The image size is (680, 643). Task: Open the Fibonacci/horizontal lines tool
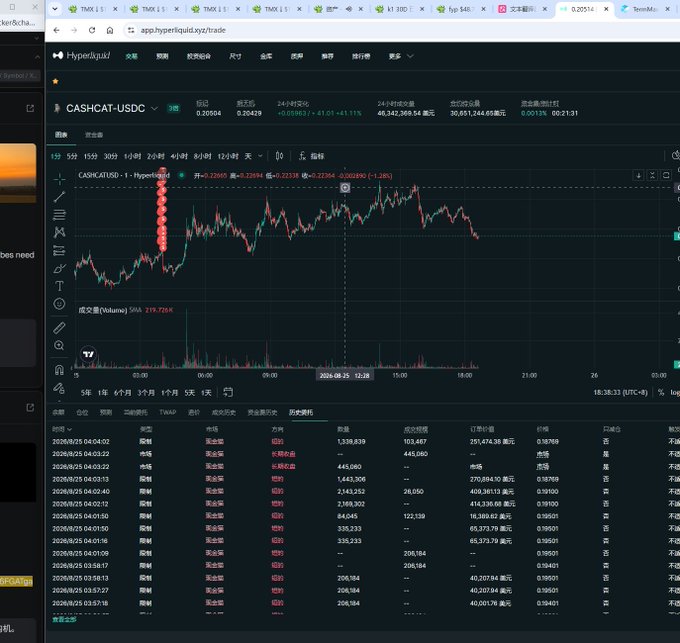(59, 215)
